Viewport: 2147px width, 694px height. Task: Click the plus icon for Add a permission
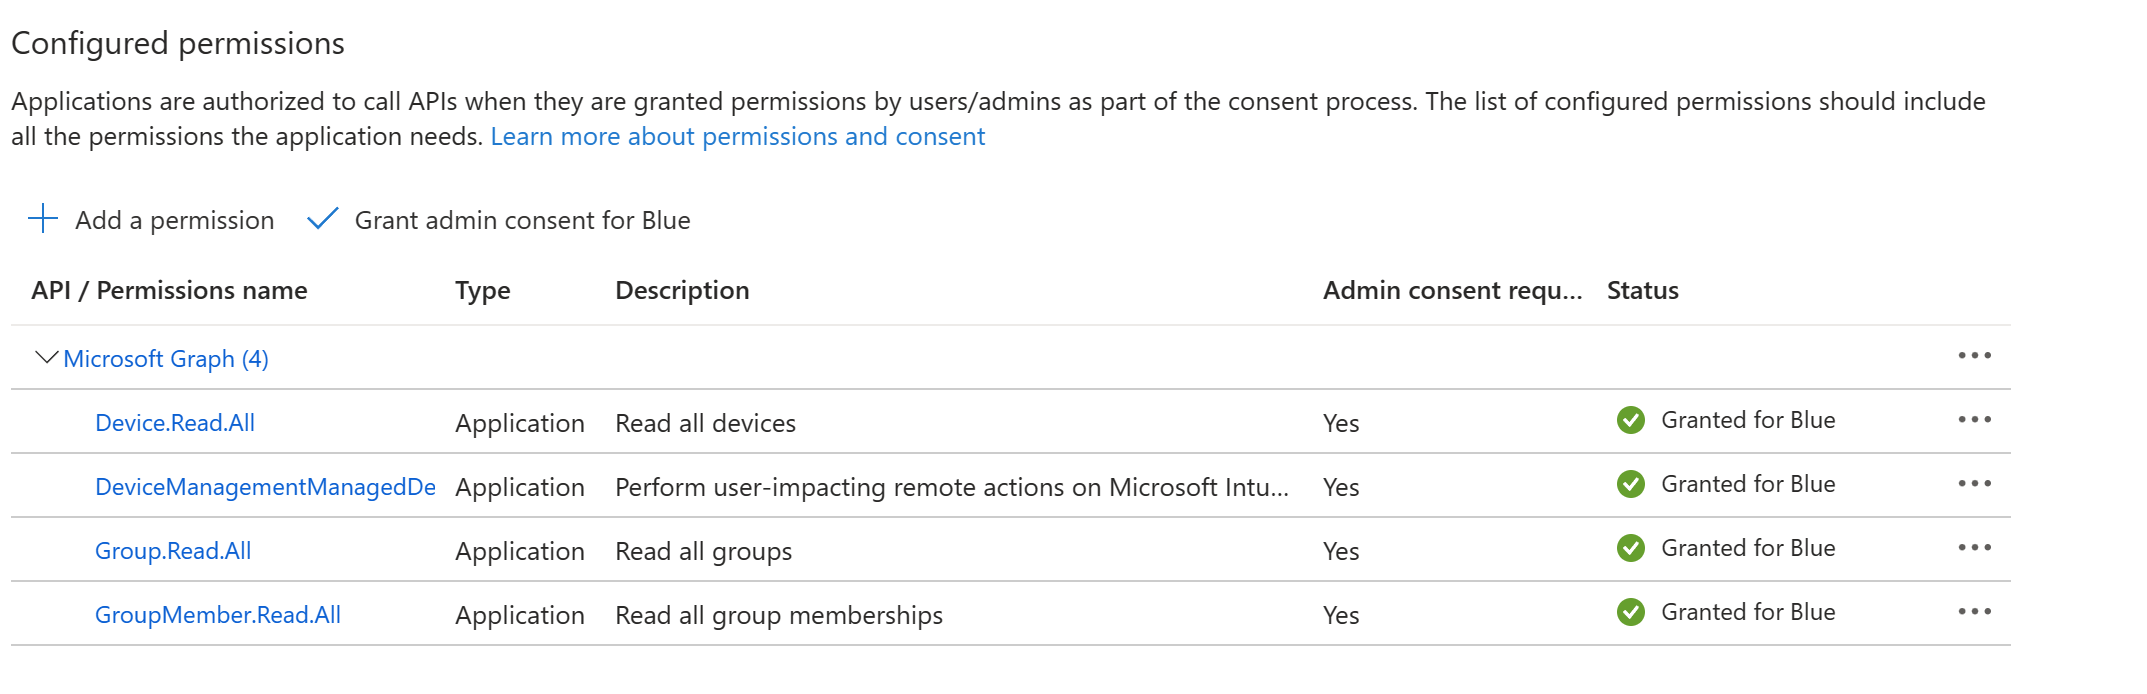[x=43, y=219]
